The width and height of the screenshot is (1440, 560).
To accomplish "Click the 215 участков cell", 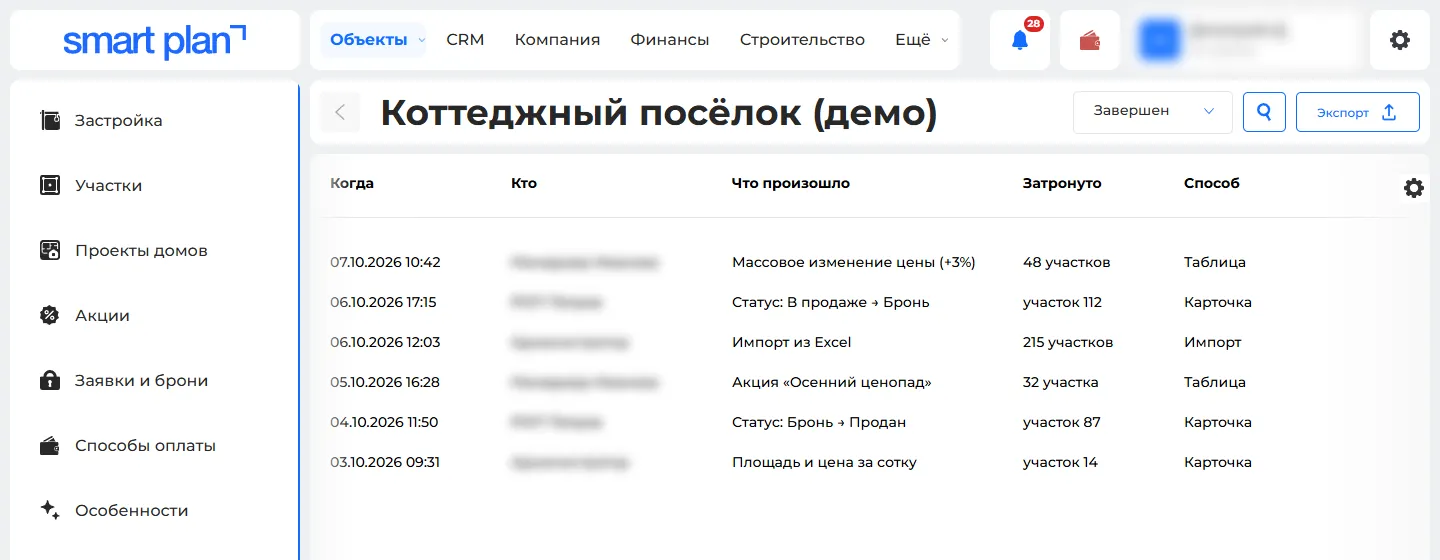I will pyautogui.click(x=1068, y=343).
